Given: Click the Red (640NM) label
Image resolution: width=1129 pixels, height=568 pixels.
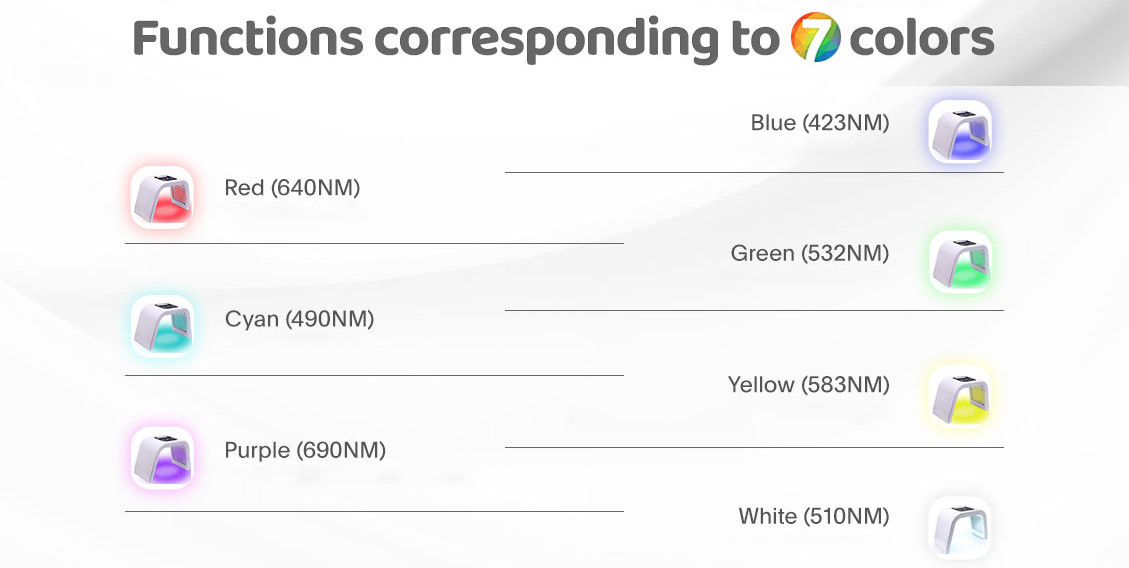Looking at the screenshot, I should (292, 188).
